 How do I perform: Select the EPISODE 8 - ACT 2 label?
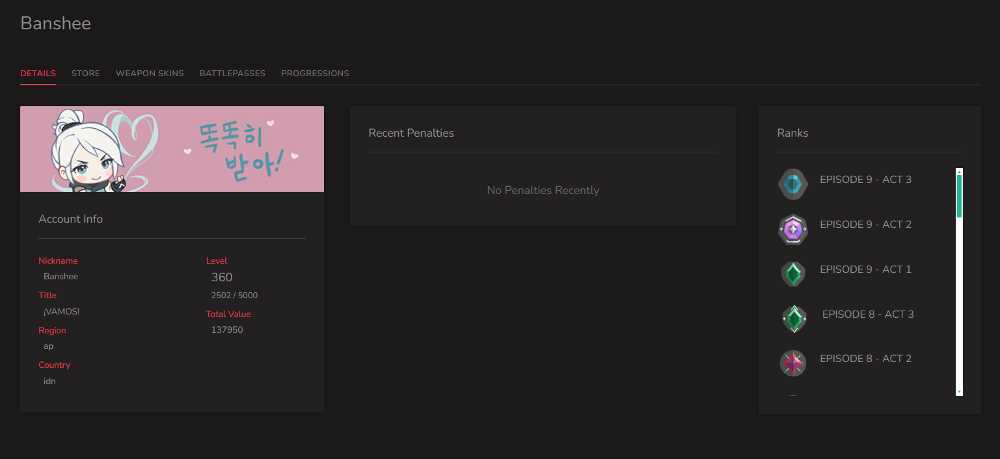(865, 359)
